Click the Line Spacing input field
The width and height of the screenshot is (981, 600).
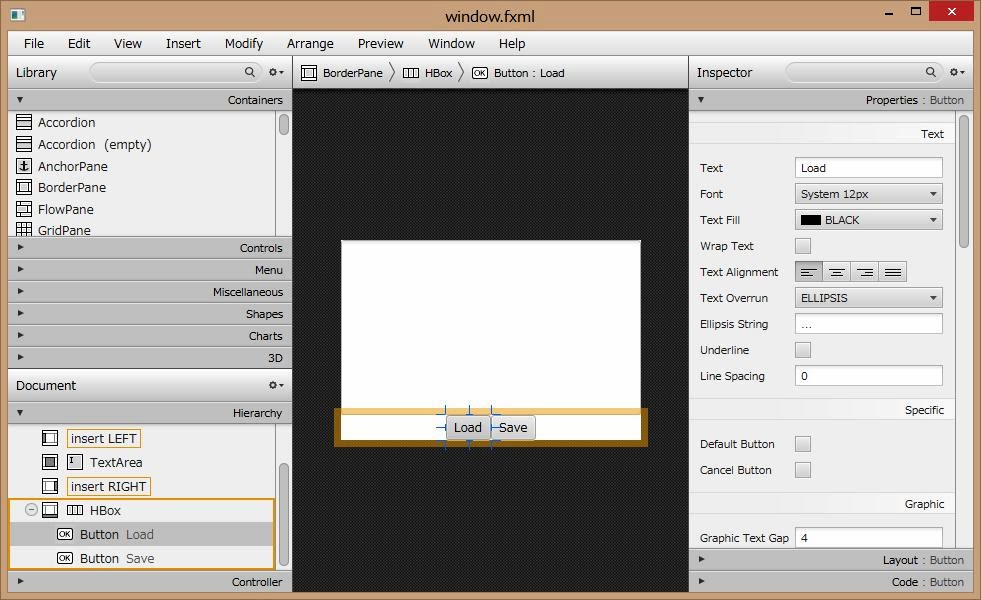868,376
